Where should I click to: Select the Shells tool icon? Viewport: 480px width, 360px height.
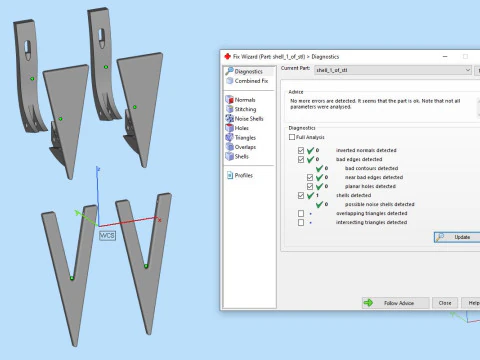[229, 156]
